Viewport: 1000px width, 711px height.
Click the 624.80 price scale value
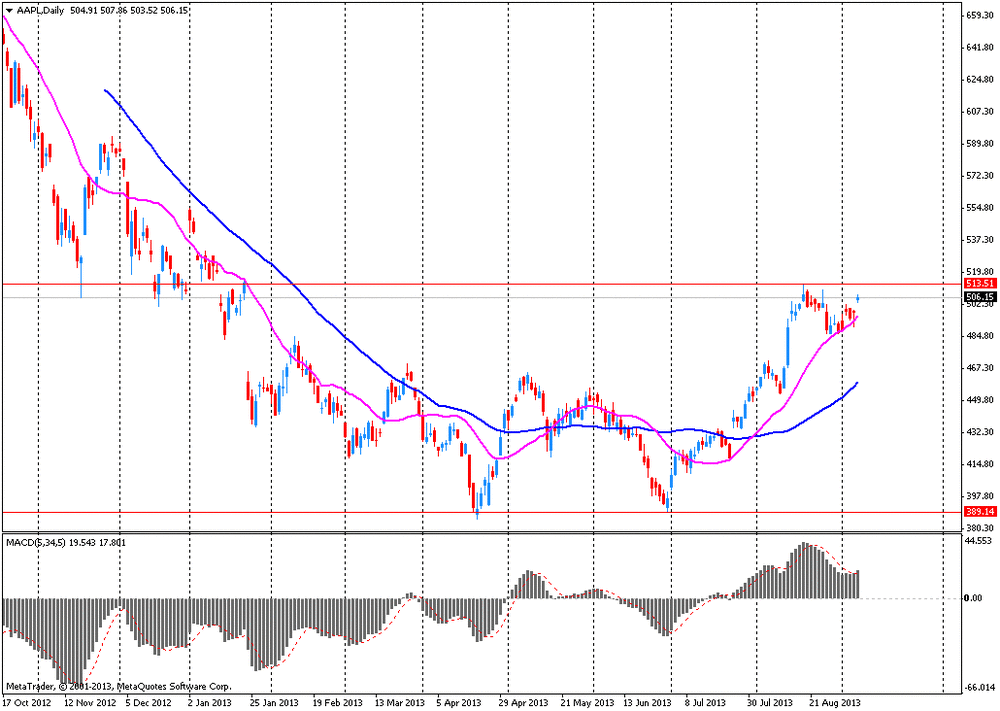980,80
